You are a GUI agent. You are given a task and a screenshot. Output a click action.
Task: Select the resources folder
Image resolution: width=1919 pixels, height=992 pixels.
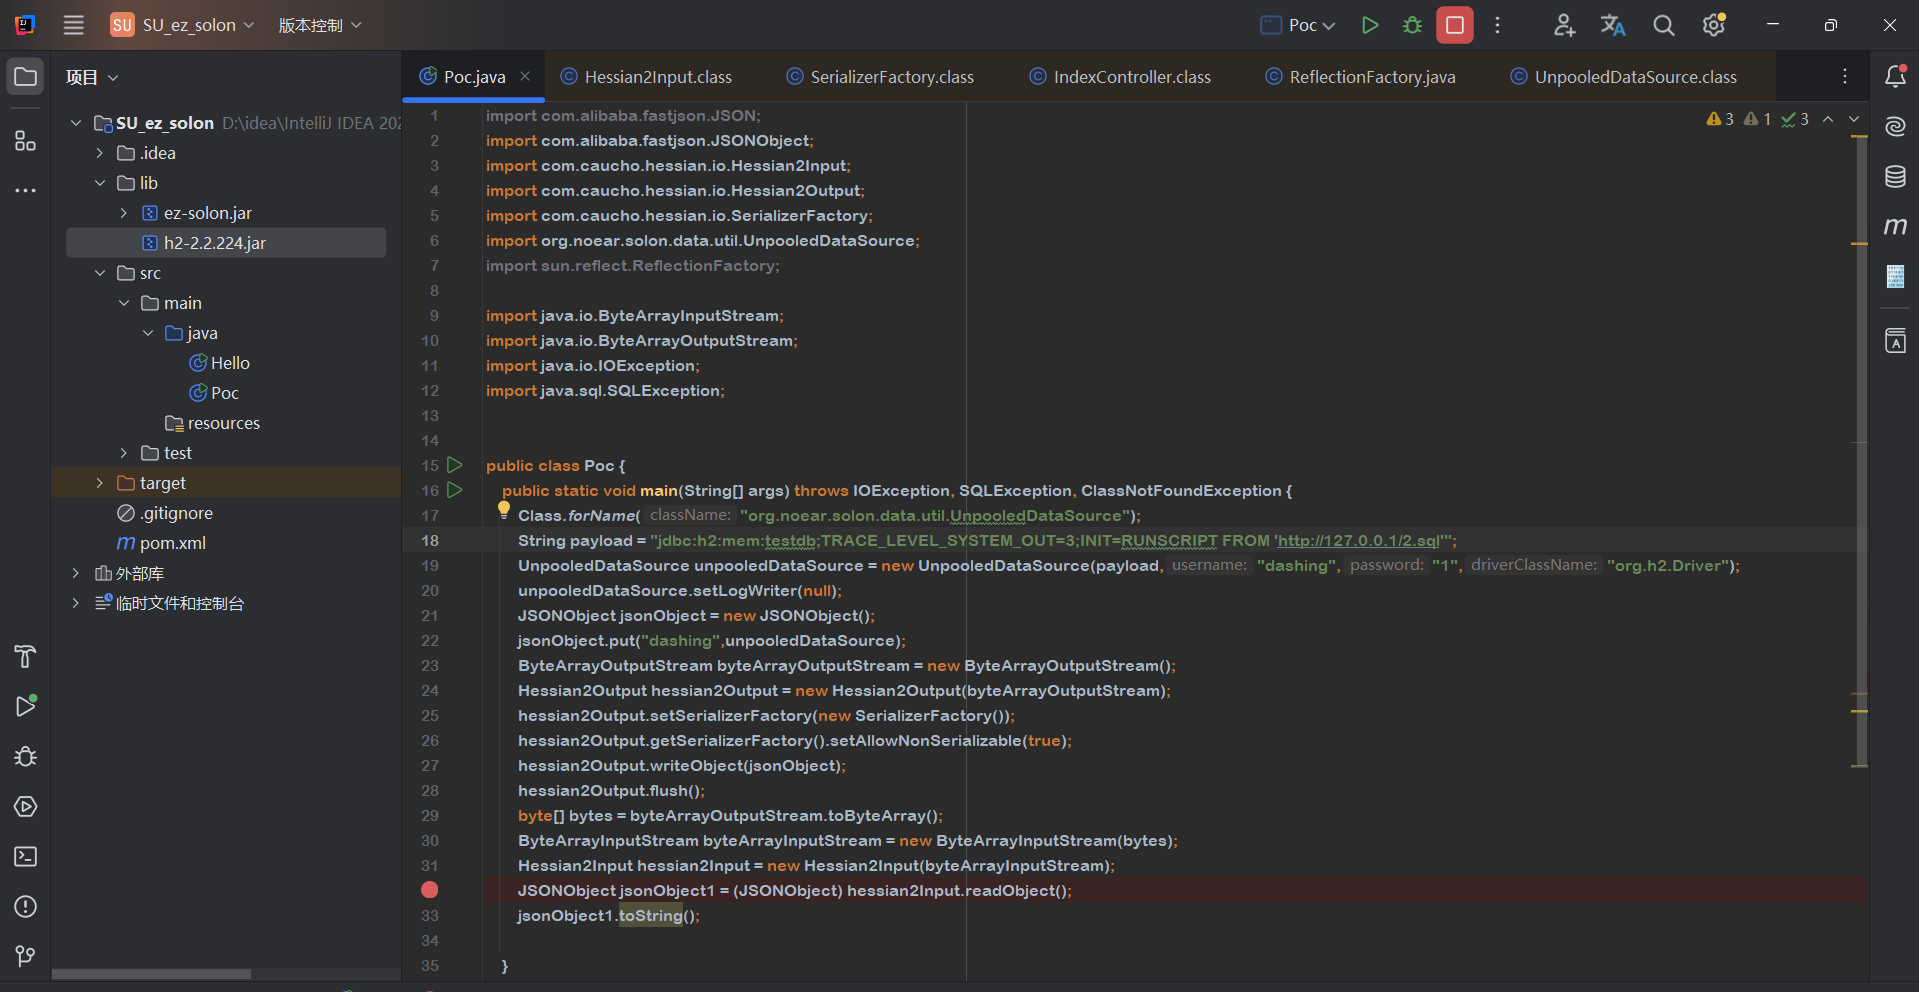pos(212,423)
